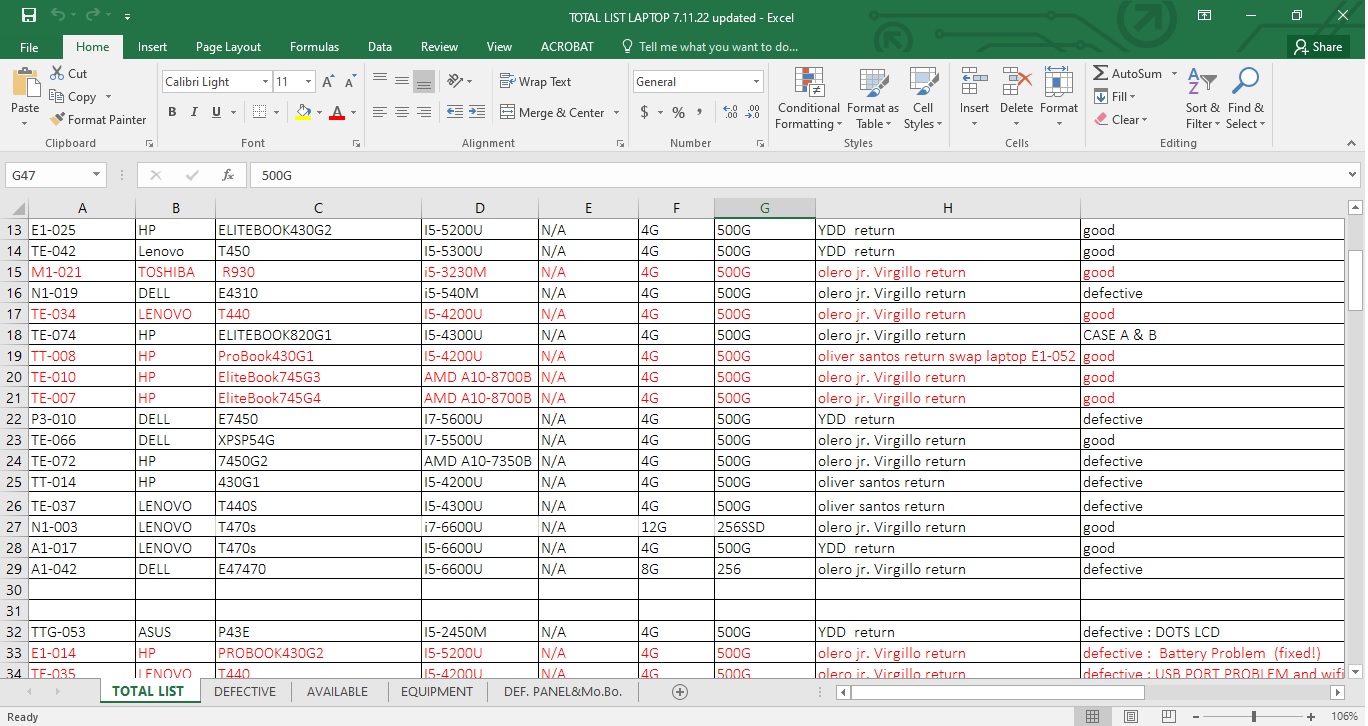Image resolution: width=1368 pixels, height=726 pixels.
Task: Click the Insert Function fx icon
Action: 228,175
